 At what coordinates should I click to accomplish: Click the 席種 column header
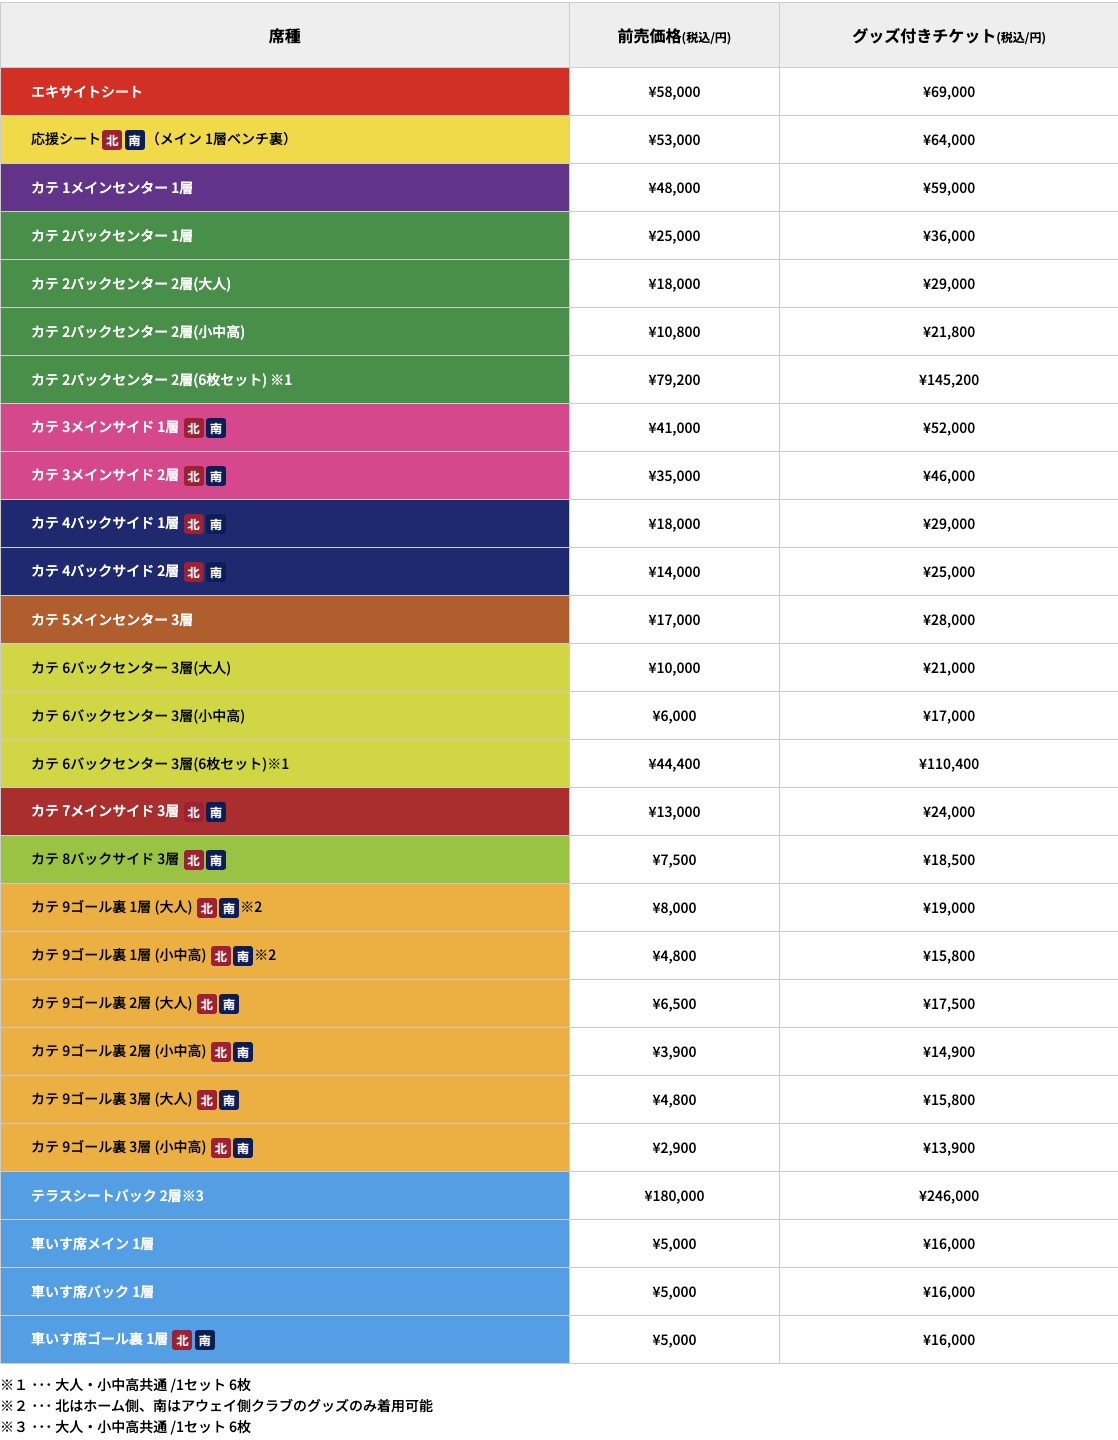pos(285,36)
